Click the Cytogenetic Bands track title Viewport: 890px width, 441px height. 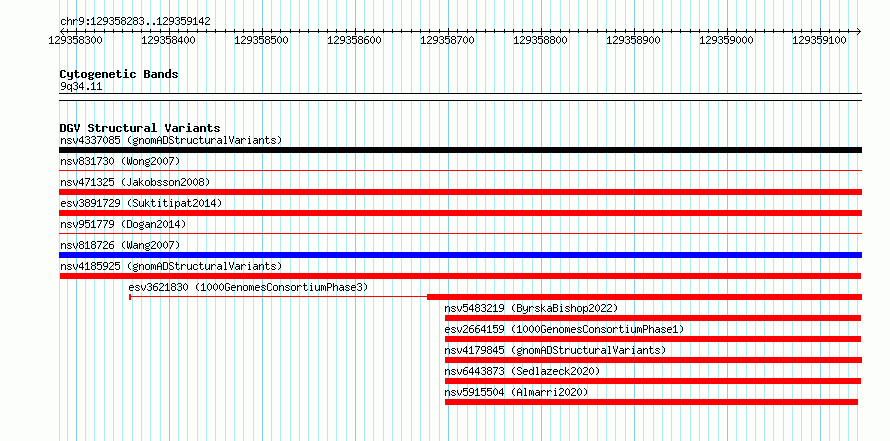click(119, 74)
